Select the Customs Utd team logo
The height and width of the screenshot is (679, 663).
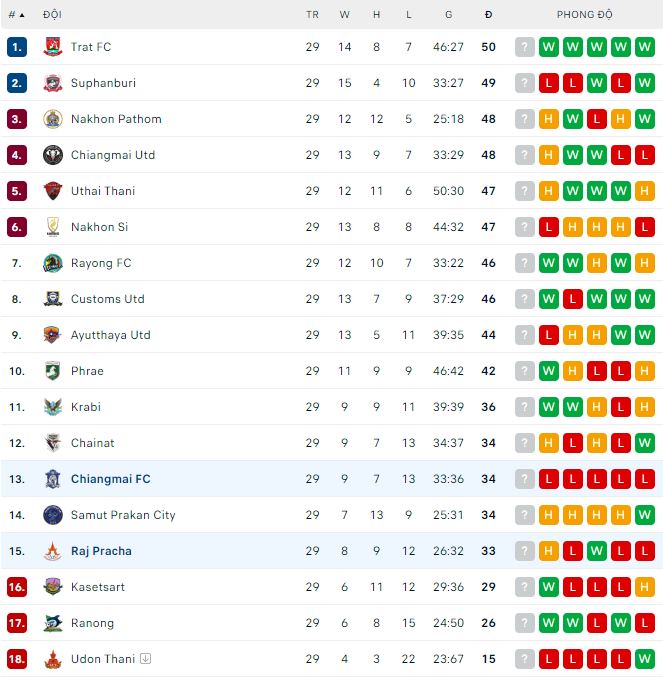tap(53, 299)
